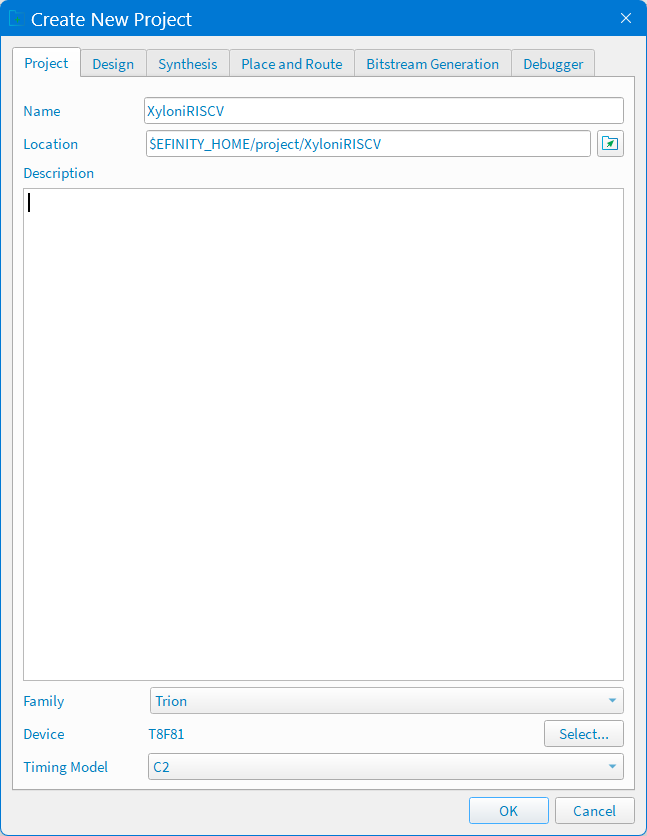Image resolution: width=647 pixels, height=836 pixels.
Task: Focus the Location path input field
Action: pyautogui.click(x=368, y=144)
